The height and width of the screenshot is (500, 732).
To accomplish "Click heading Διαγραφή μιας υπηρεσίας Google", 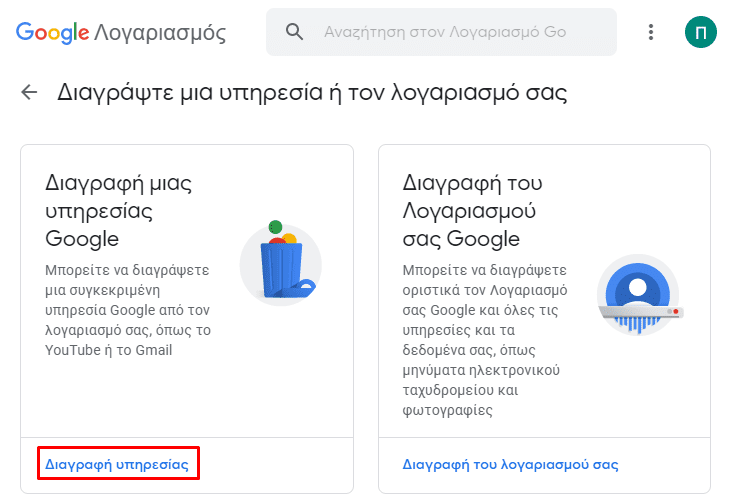I will (x=119, y=211).
